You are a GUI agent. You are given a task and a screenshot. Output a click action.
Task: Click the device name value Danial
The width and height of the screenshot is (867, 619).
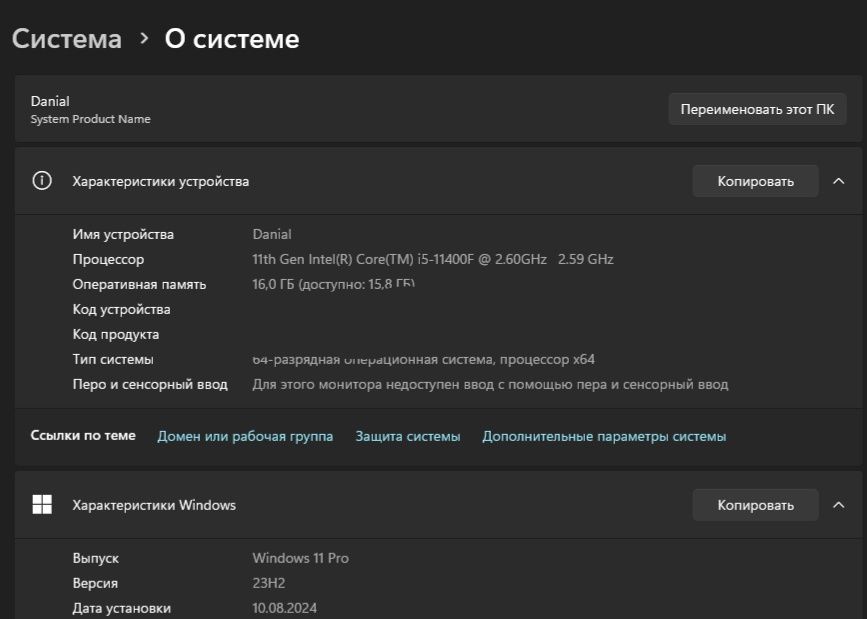click(271, 234)
